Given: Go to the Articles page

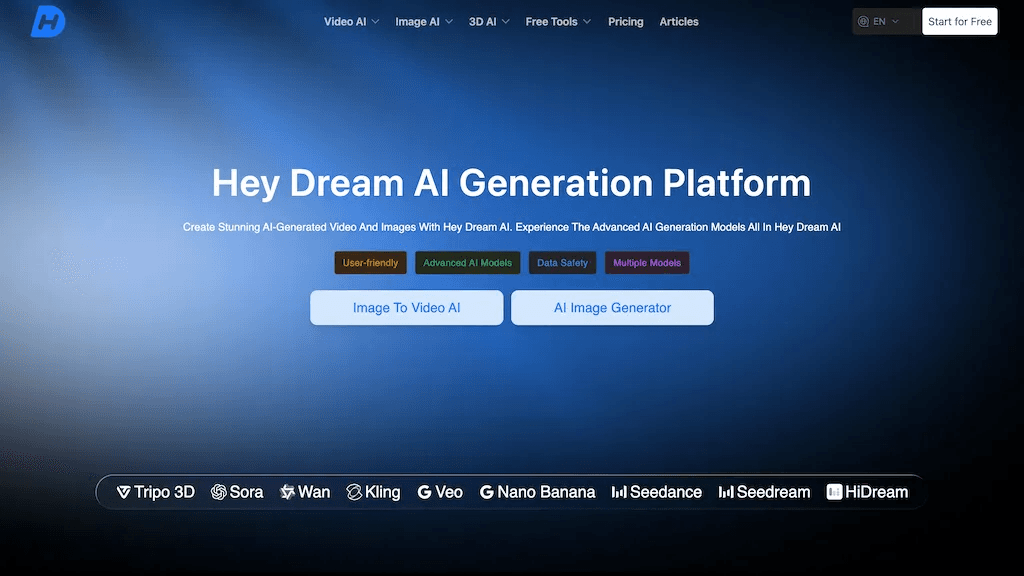Looking at the screenshot, I should click(679, 22).
